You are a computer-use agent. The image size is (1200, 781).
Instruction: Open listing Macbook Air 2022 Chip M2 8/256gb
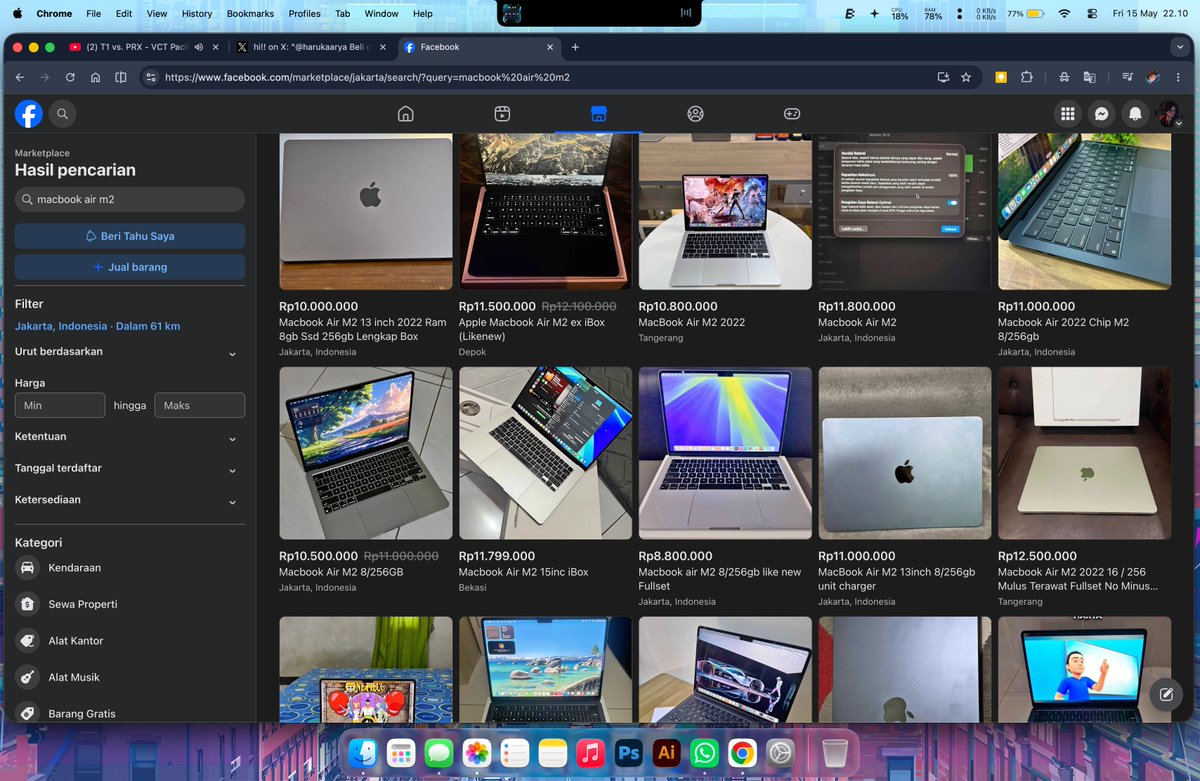point(1063,329)
